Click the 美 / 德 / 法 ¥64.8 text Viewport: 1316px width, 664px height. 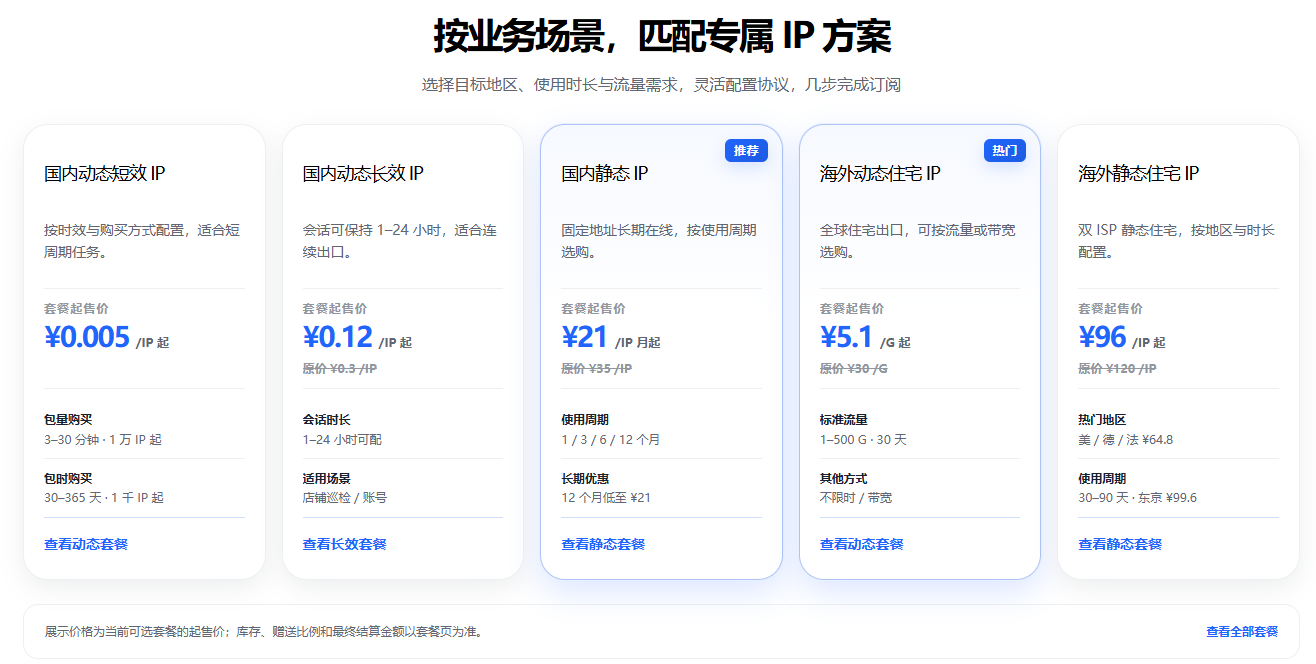1126,439
